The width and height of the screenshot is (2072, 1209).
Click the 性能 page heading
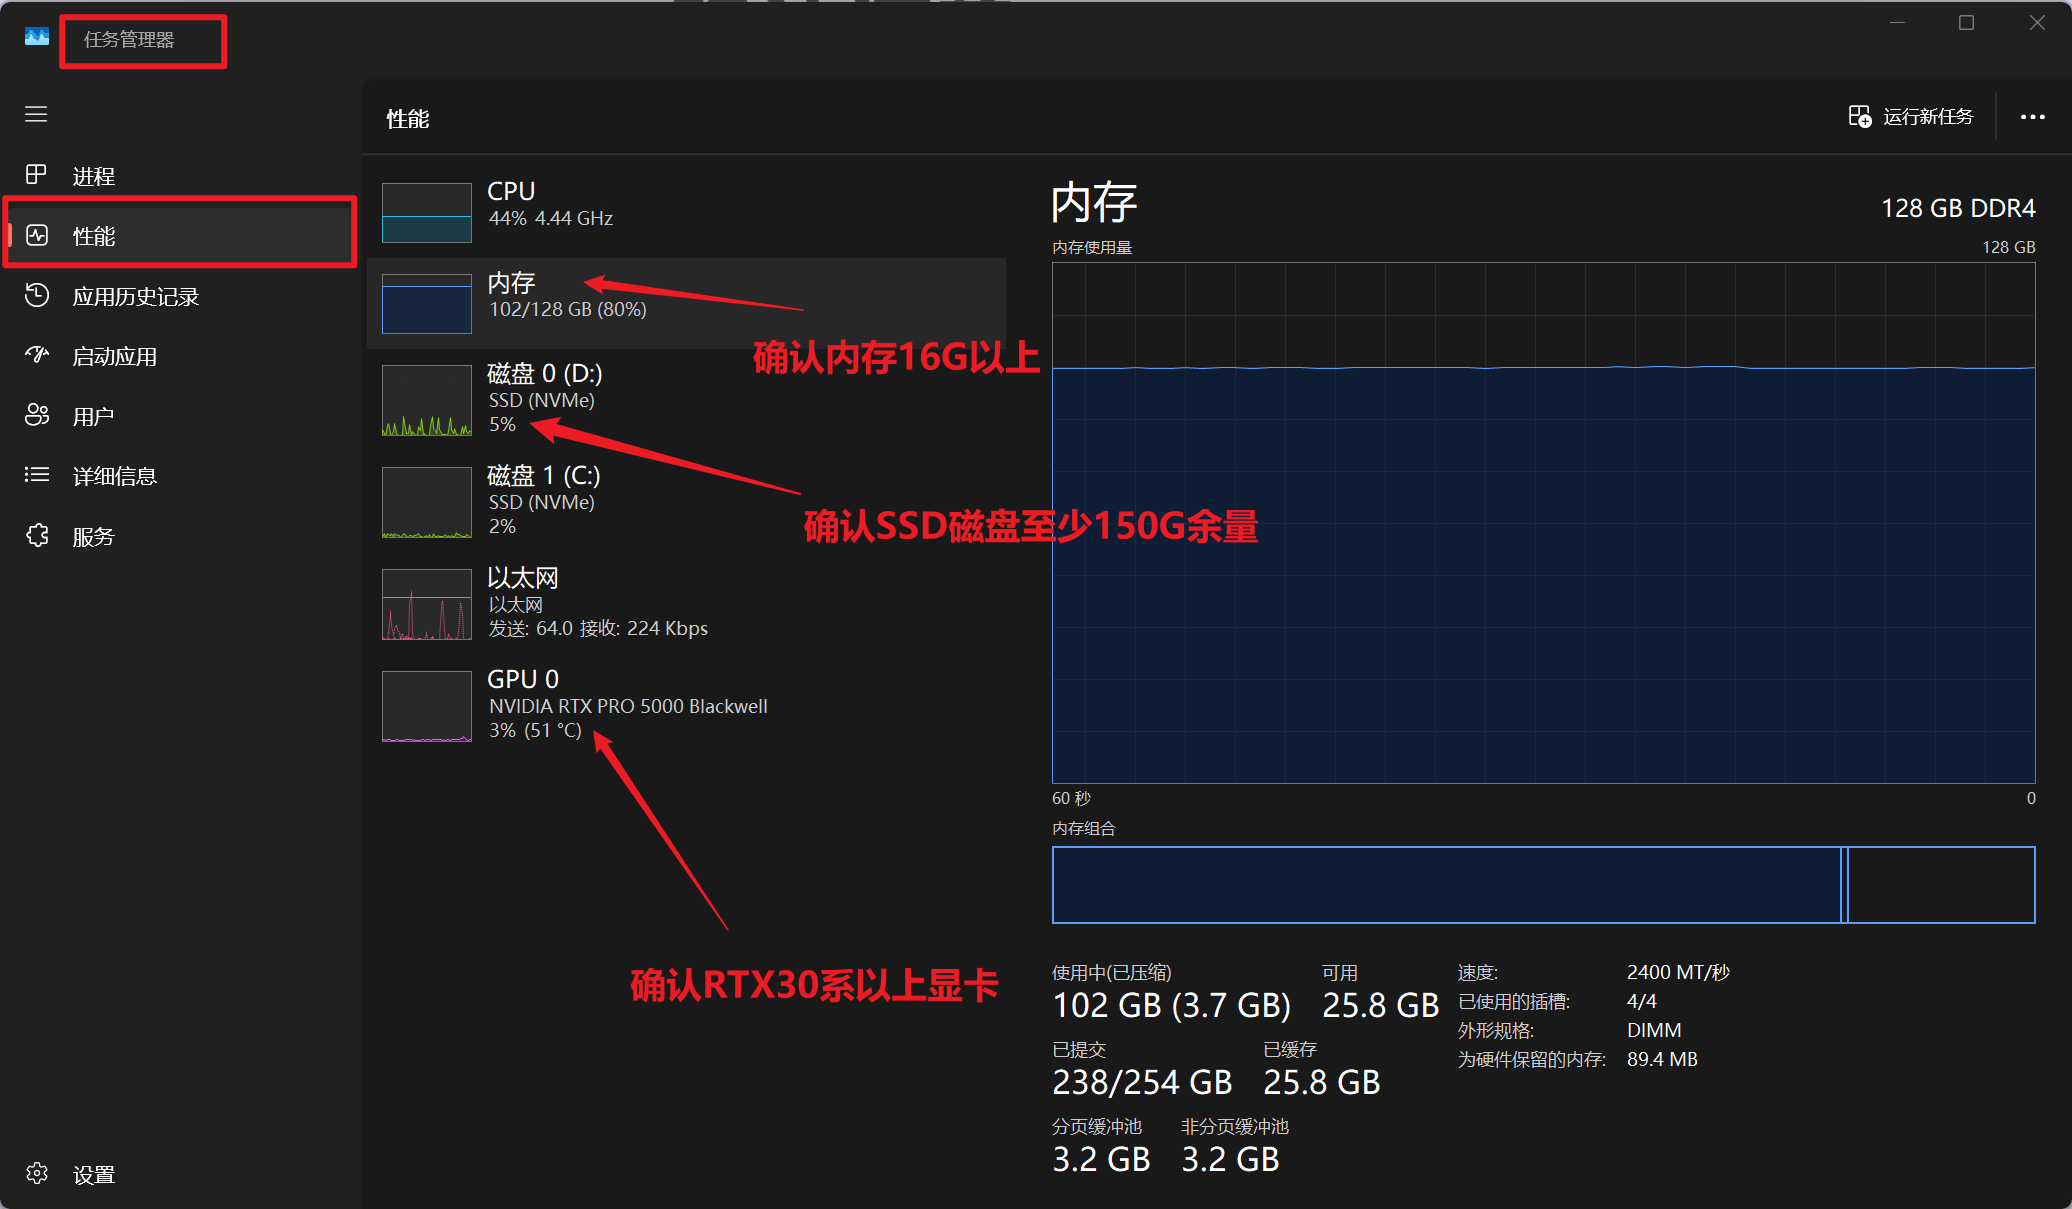click(408, 119)
